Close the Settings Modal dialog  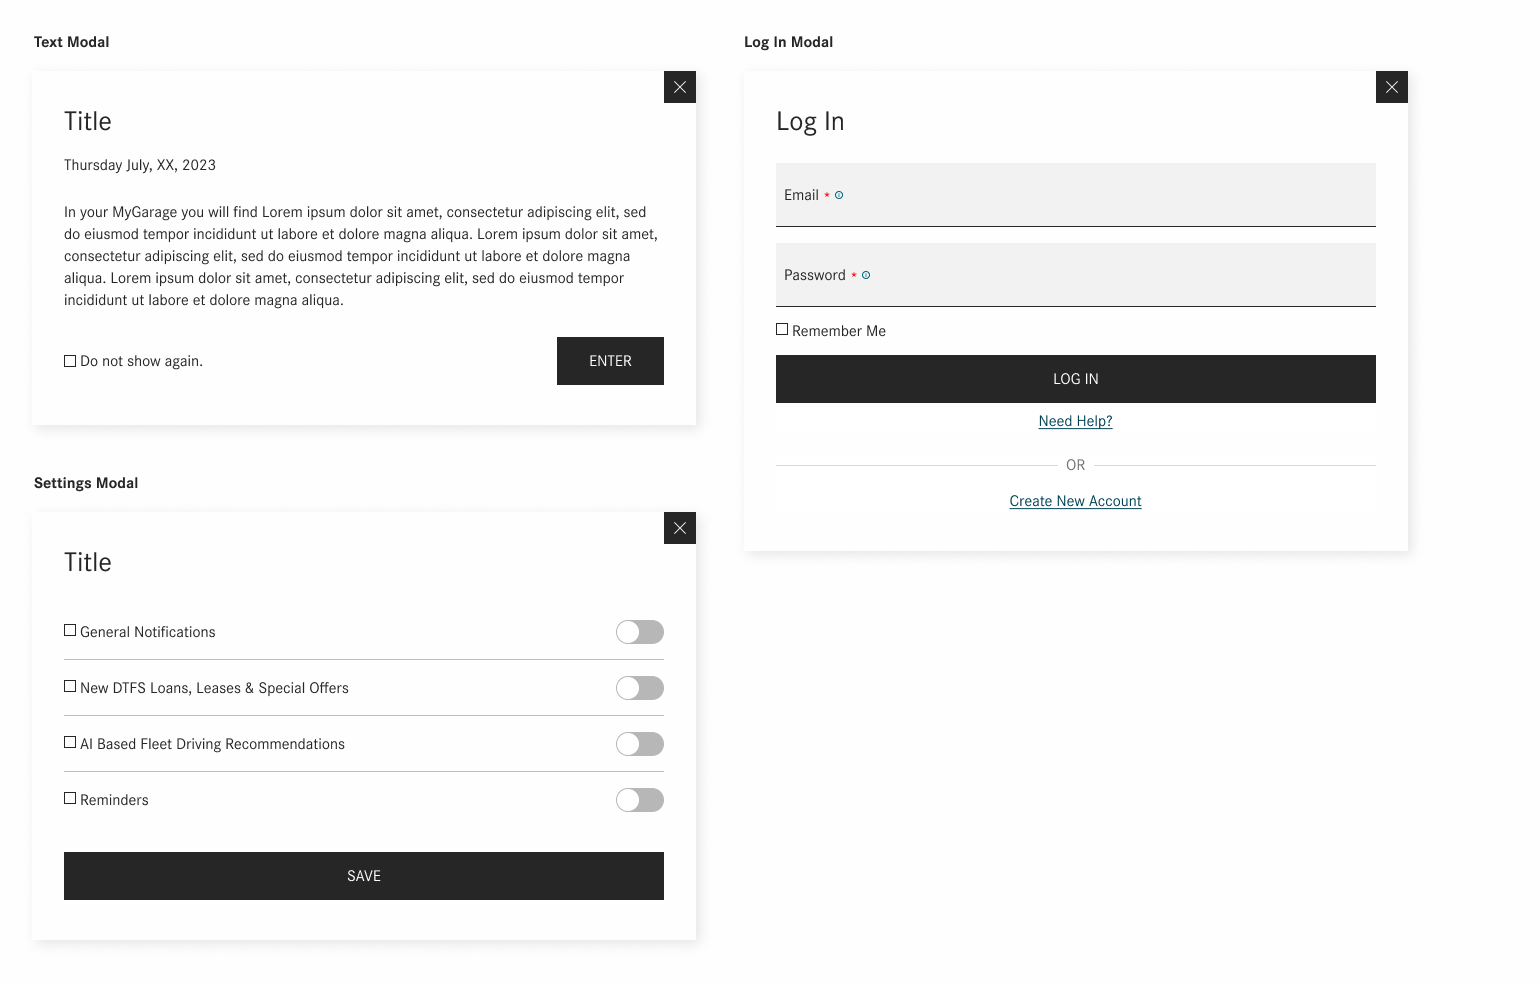(680, 528)
